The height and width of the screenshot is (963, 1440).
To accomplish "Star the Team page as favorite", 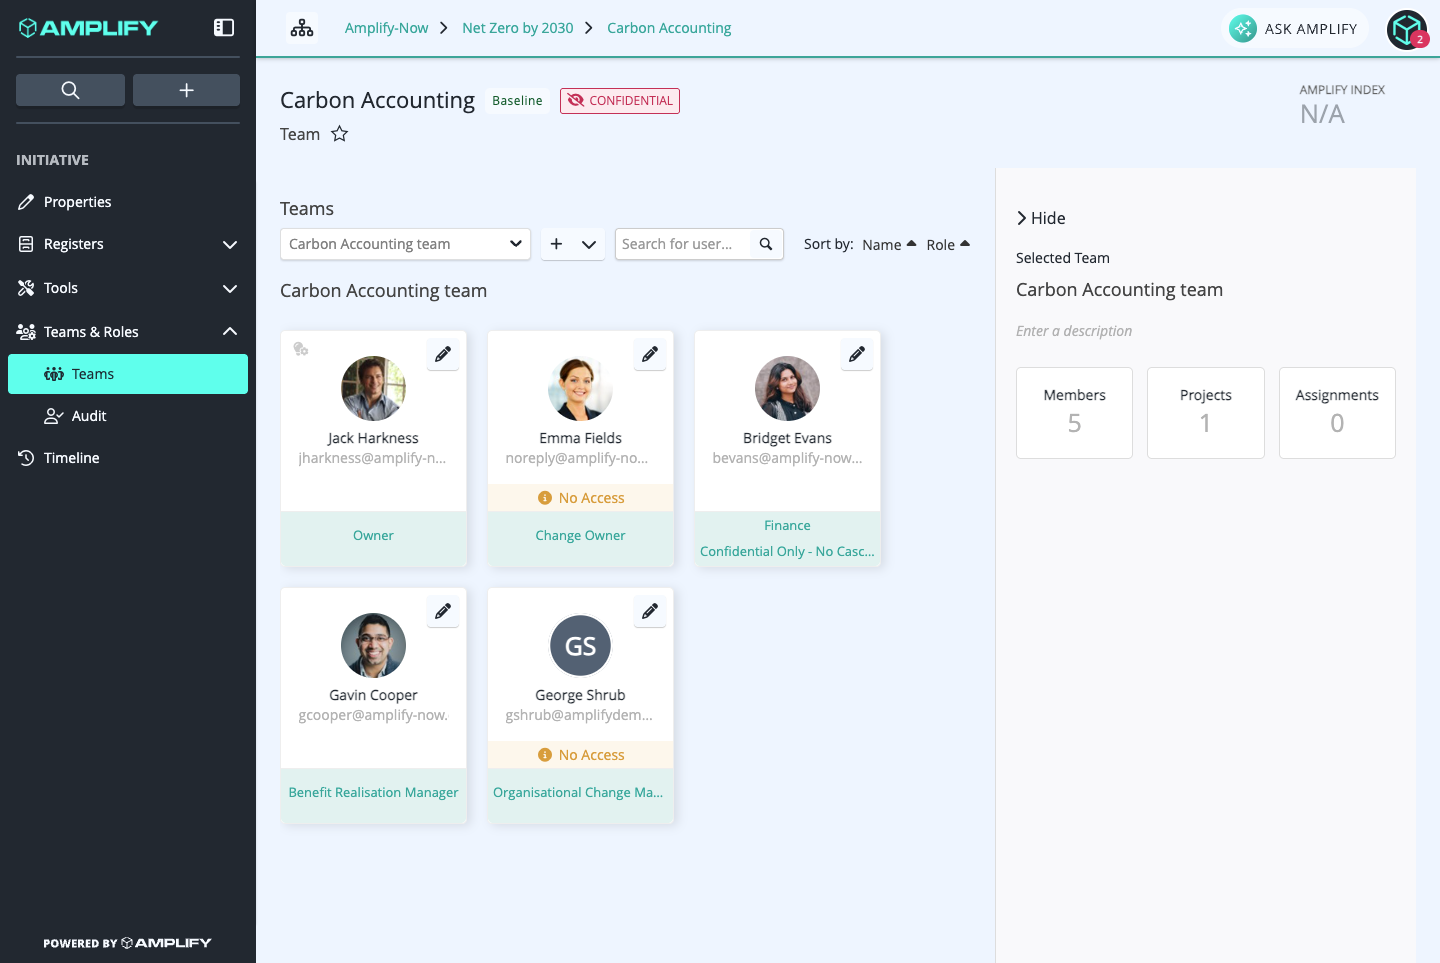I will tap(340, 134).
